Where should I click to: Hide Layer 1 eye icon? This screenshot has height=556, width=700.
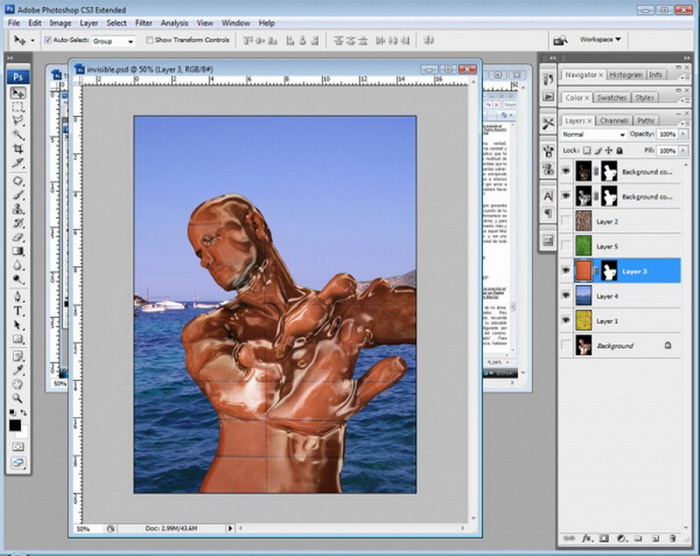click(x=566, y=321)
